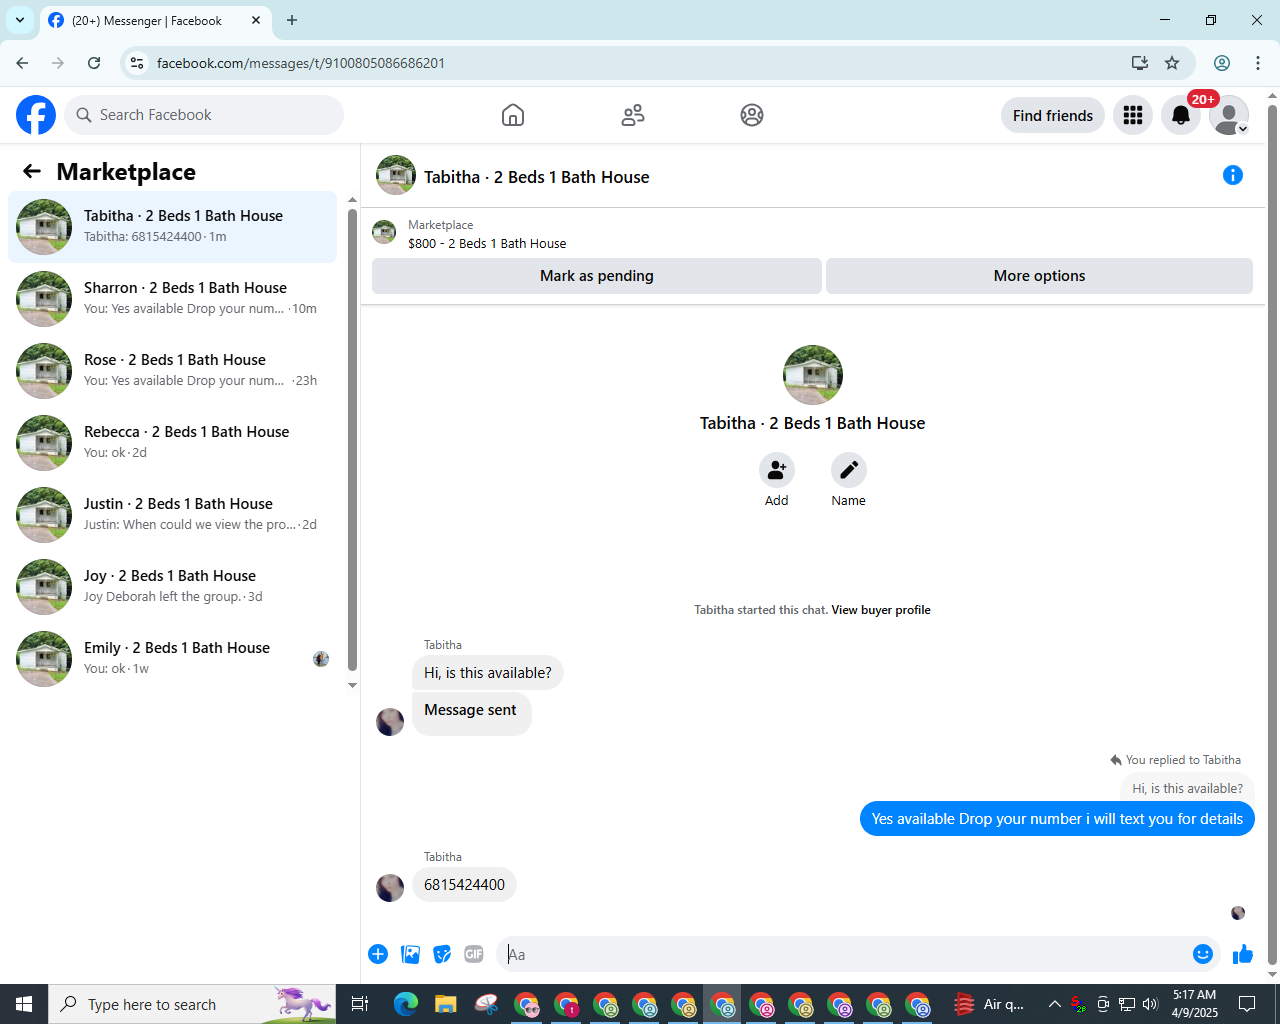1280x1024 pixels.
Task: Go to the Facebook home logo
Action: [x=36, y=115]
